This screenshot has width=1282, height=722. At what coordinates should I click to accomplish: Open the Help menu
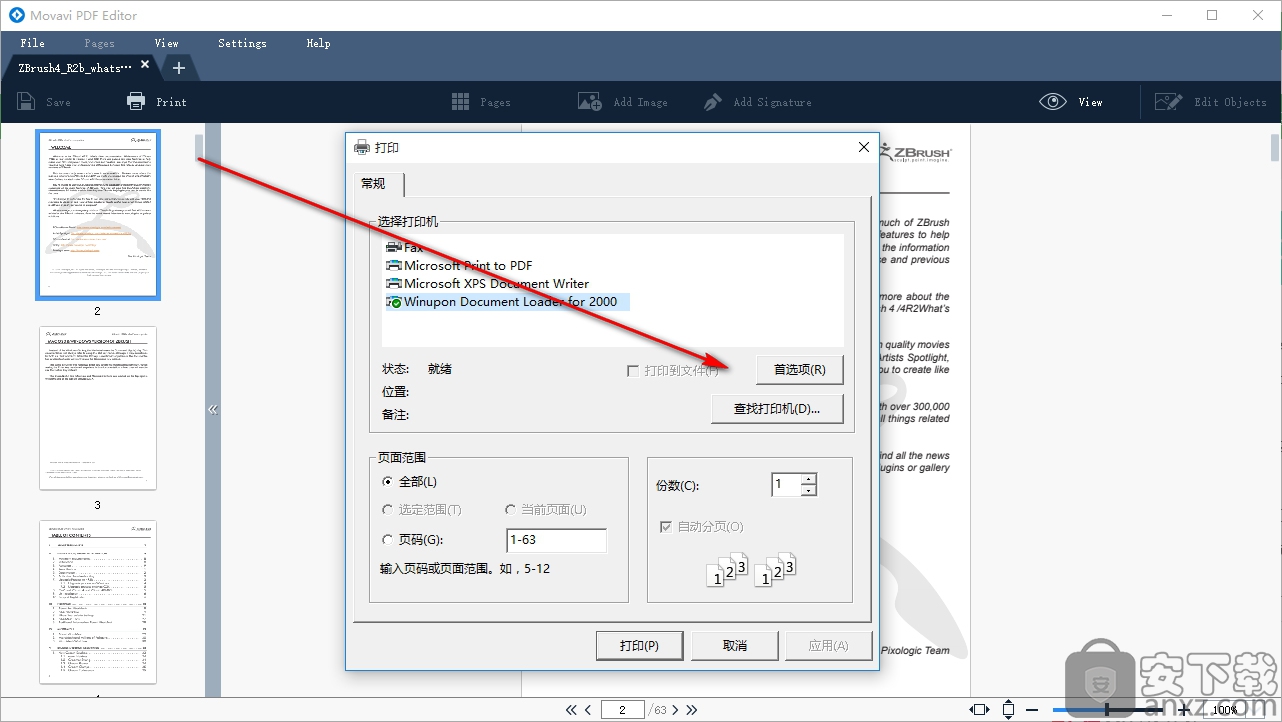(318, 43)
